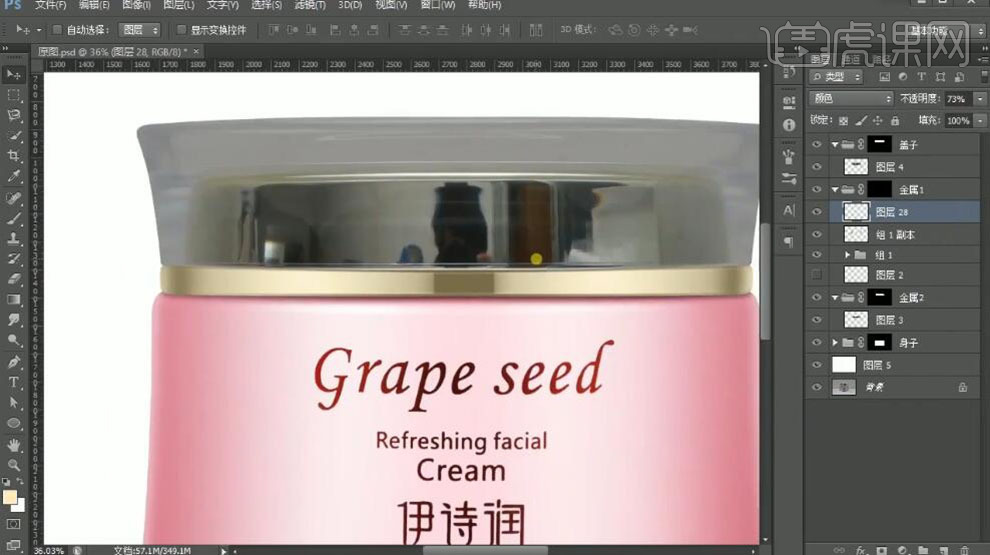The width and height of the screenshot is (990, 555).
Task: Click the 图层 5 layer thumbnail
Action: (844, 365)
